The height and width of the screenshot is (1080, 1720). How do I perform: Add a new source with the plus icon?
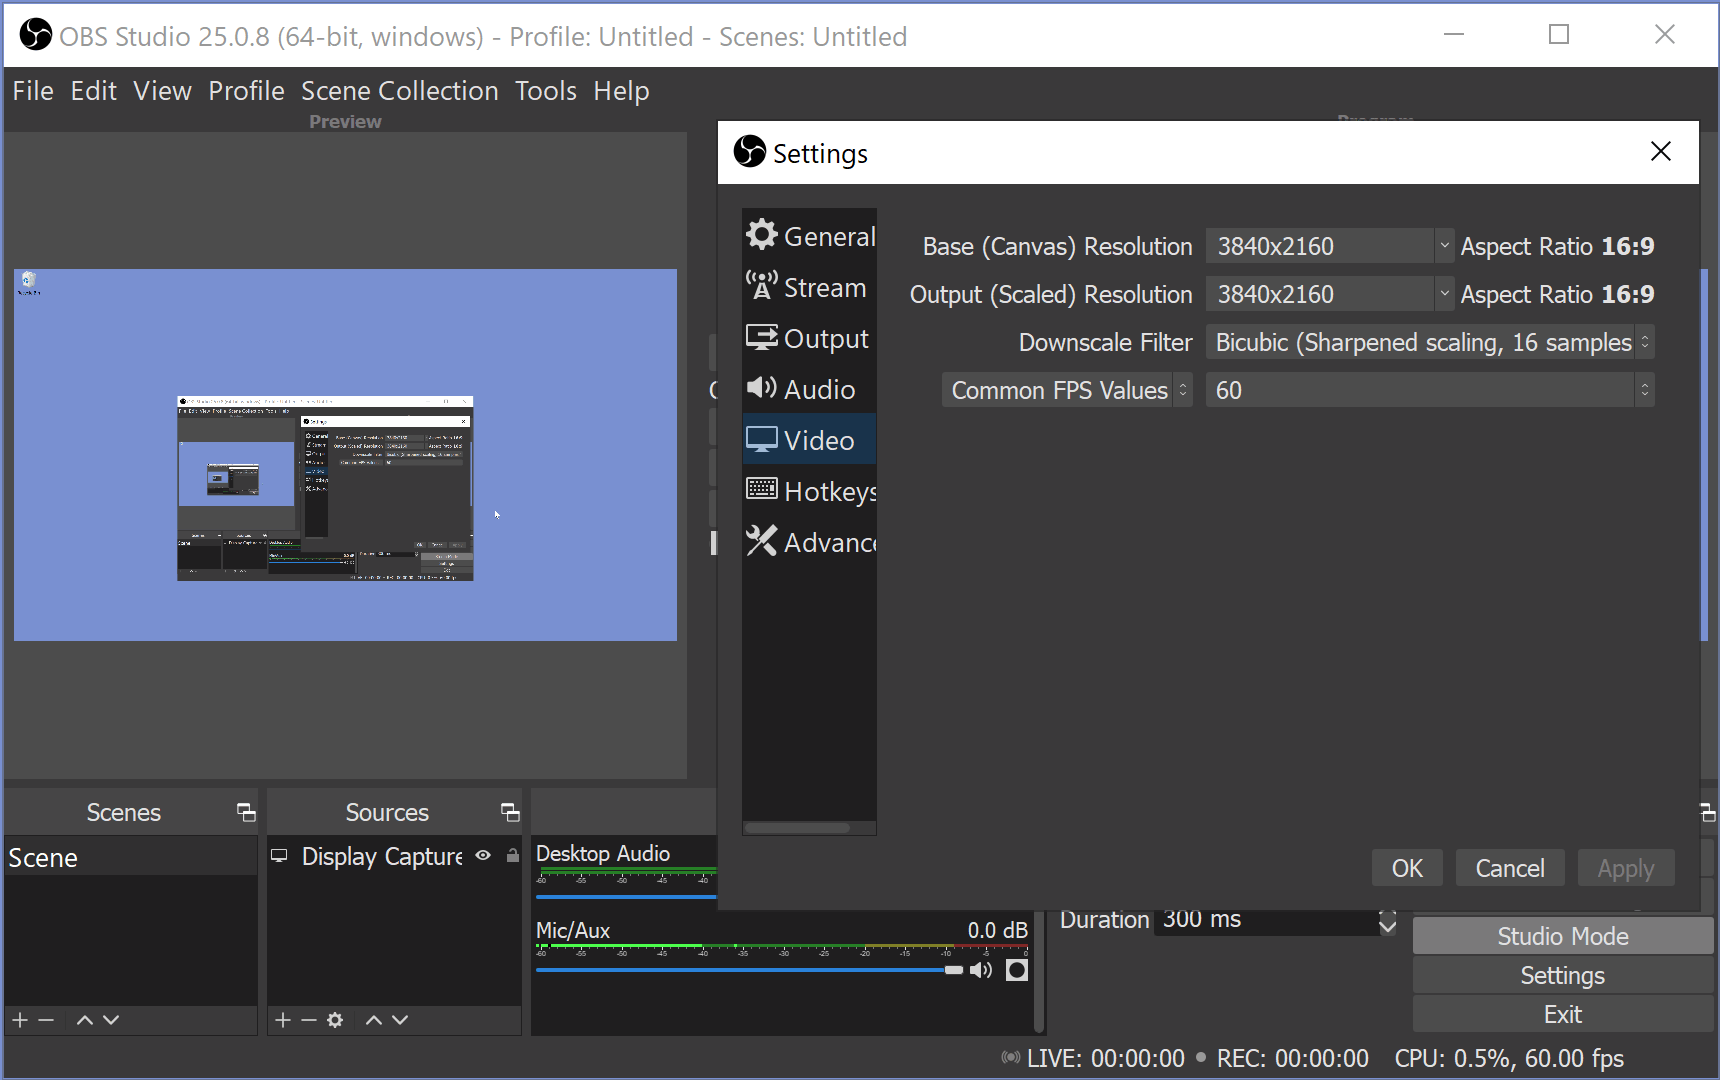pyautogui.click(x=283, y=1020)
